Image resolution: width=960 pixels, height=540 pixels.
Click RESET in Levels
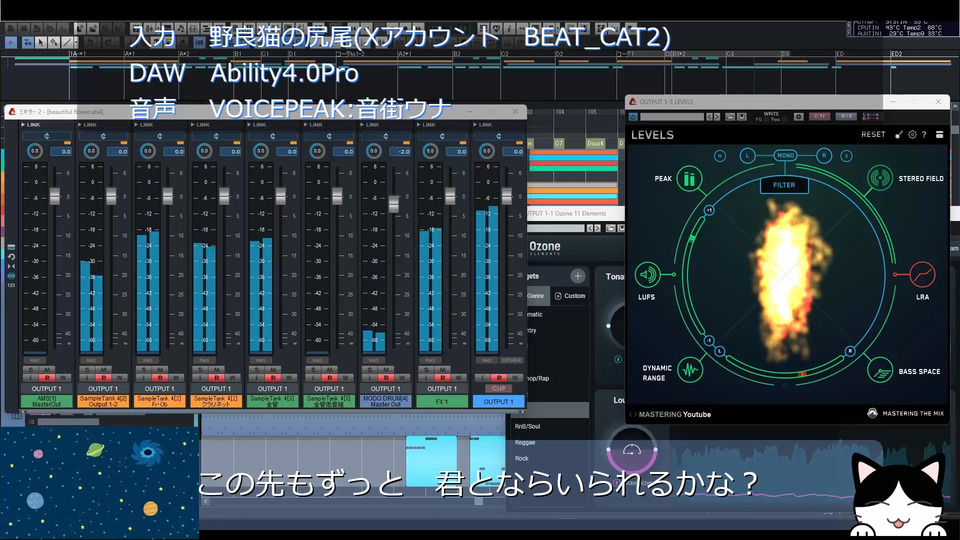point(873,135)
